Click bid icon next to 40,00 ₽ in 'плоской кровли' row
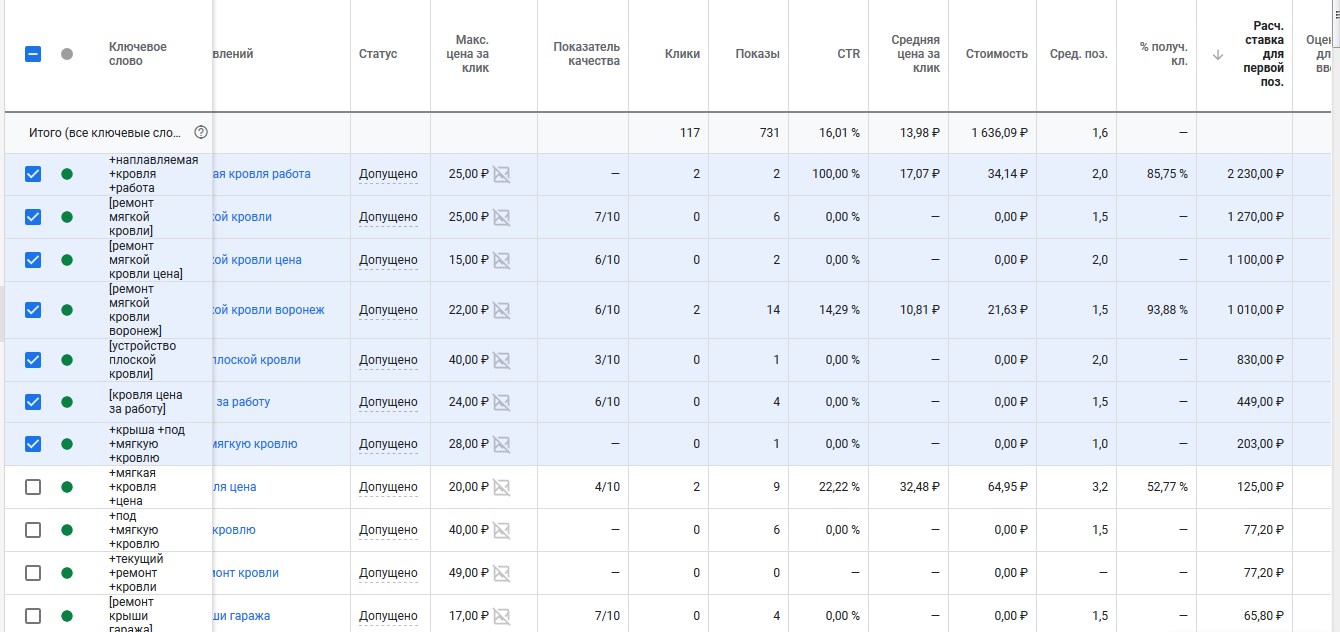Image resolution: width=1340 pixels, height=632 pixels. tap(502, 360)
